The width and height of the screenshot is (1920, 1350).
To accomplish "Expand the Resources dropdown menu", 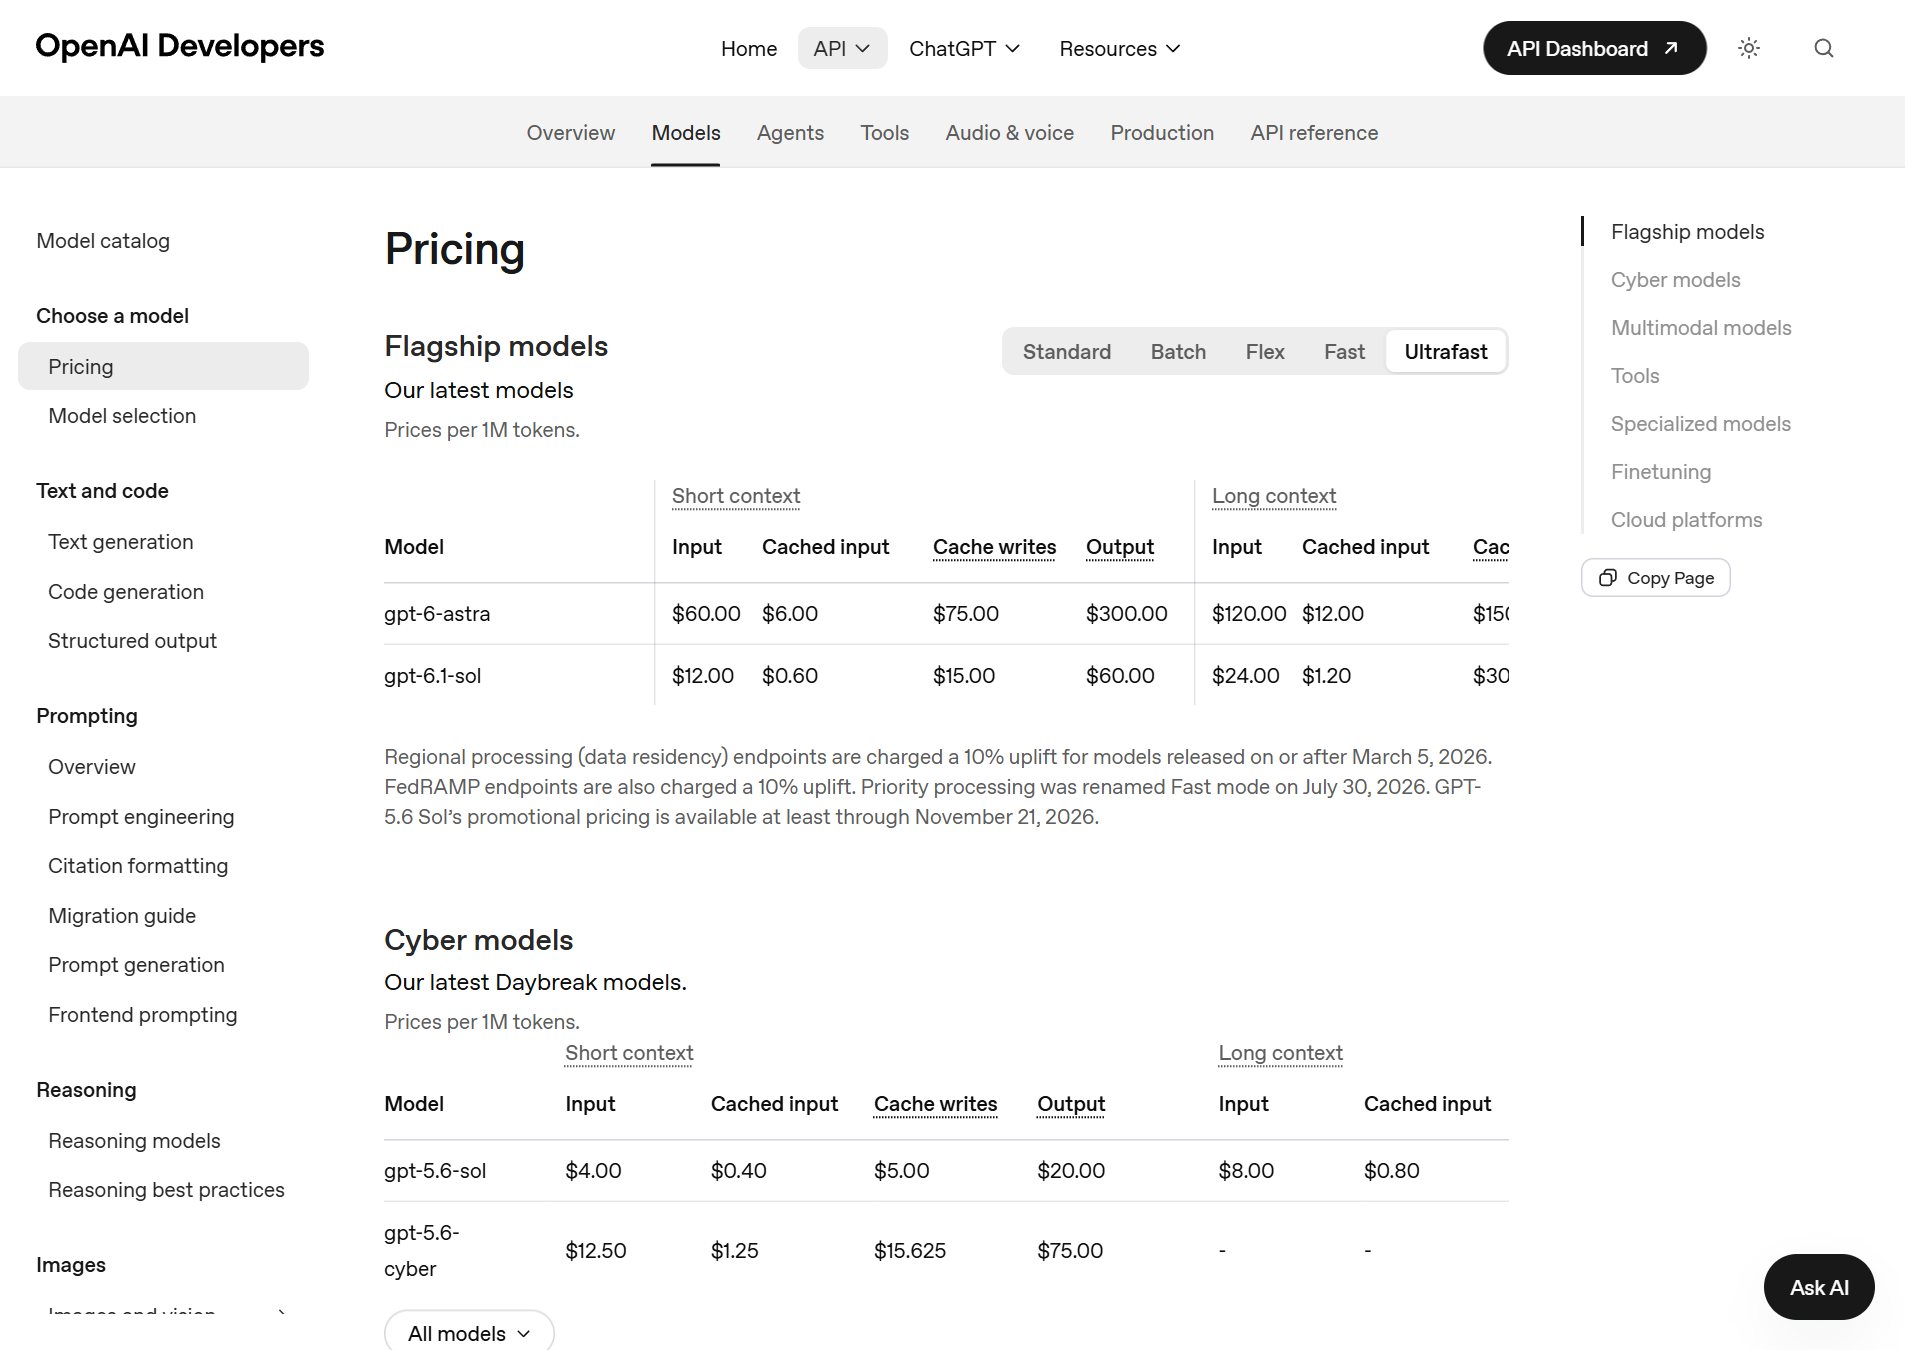I will (1120, 48).
